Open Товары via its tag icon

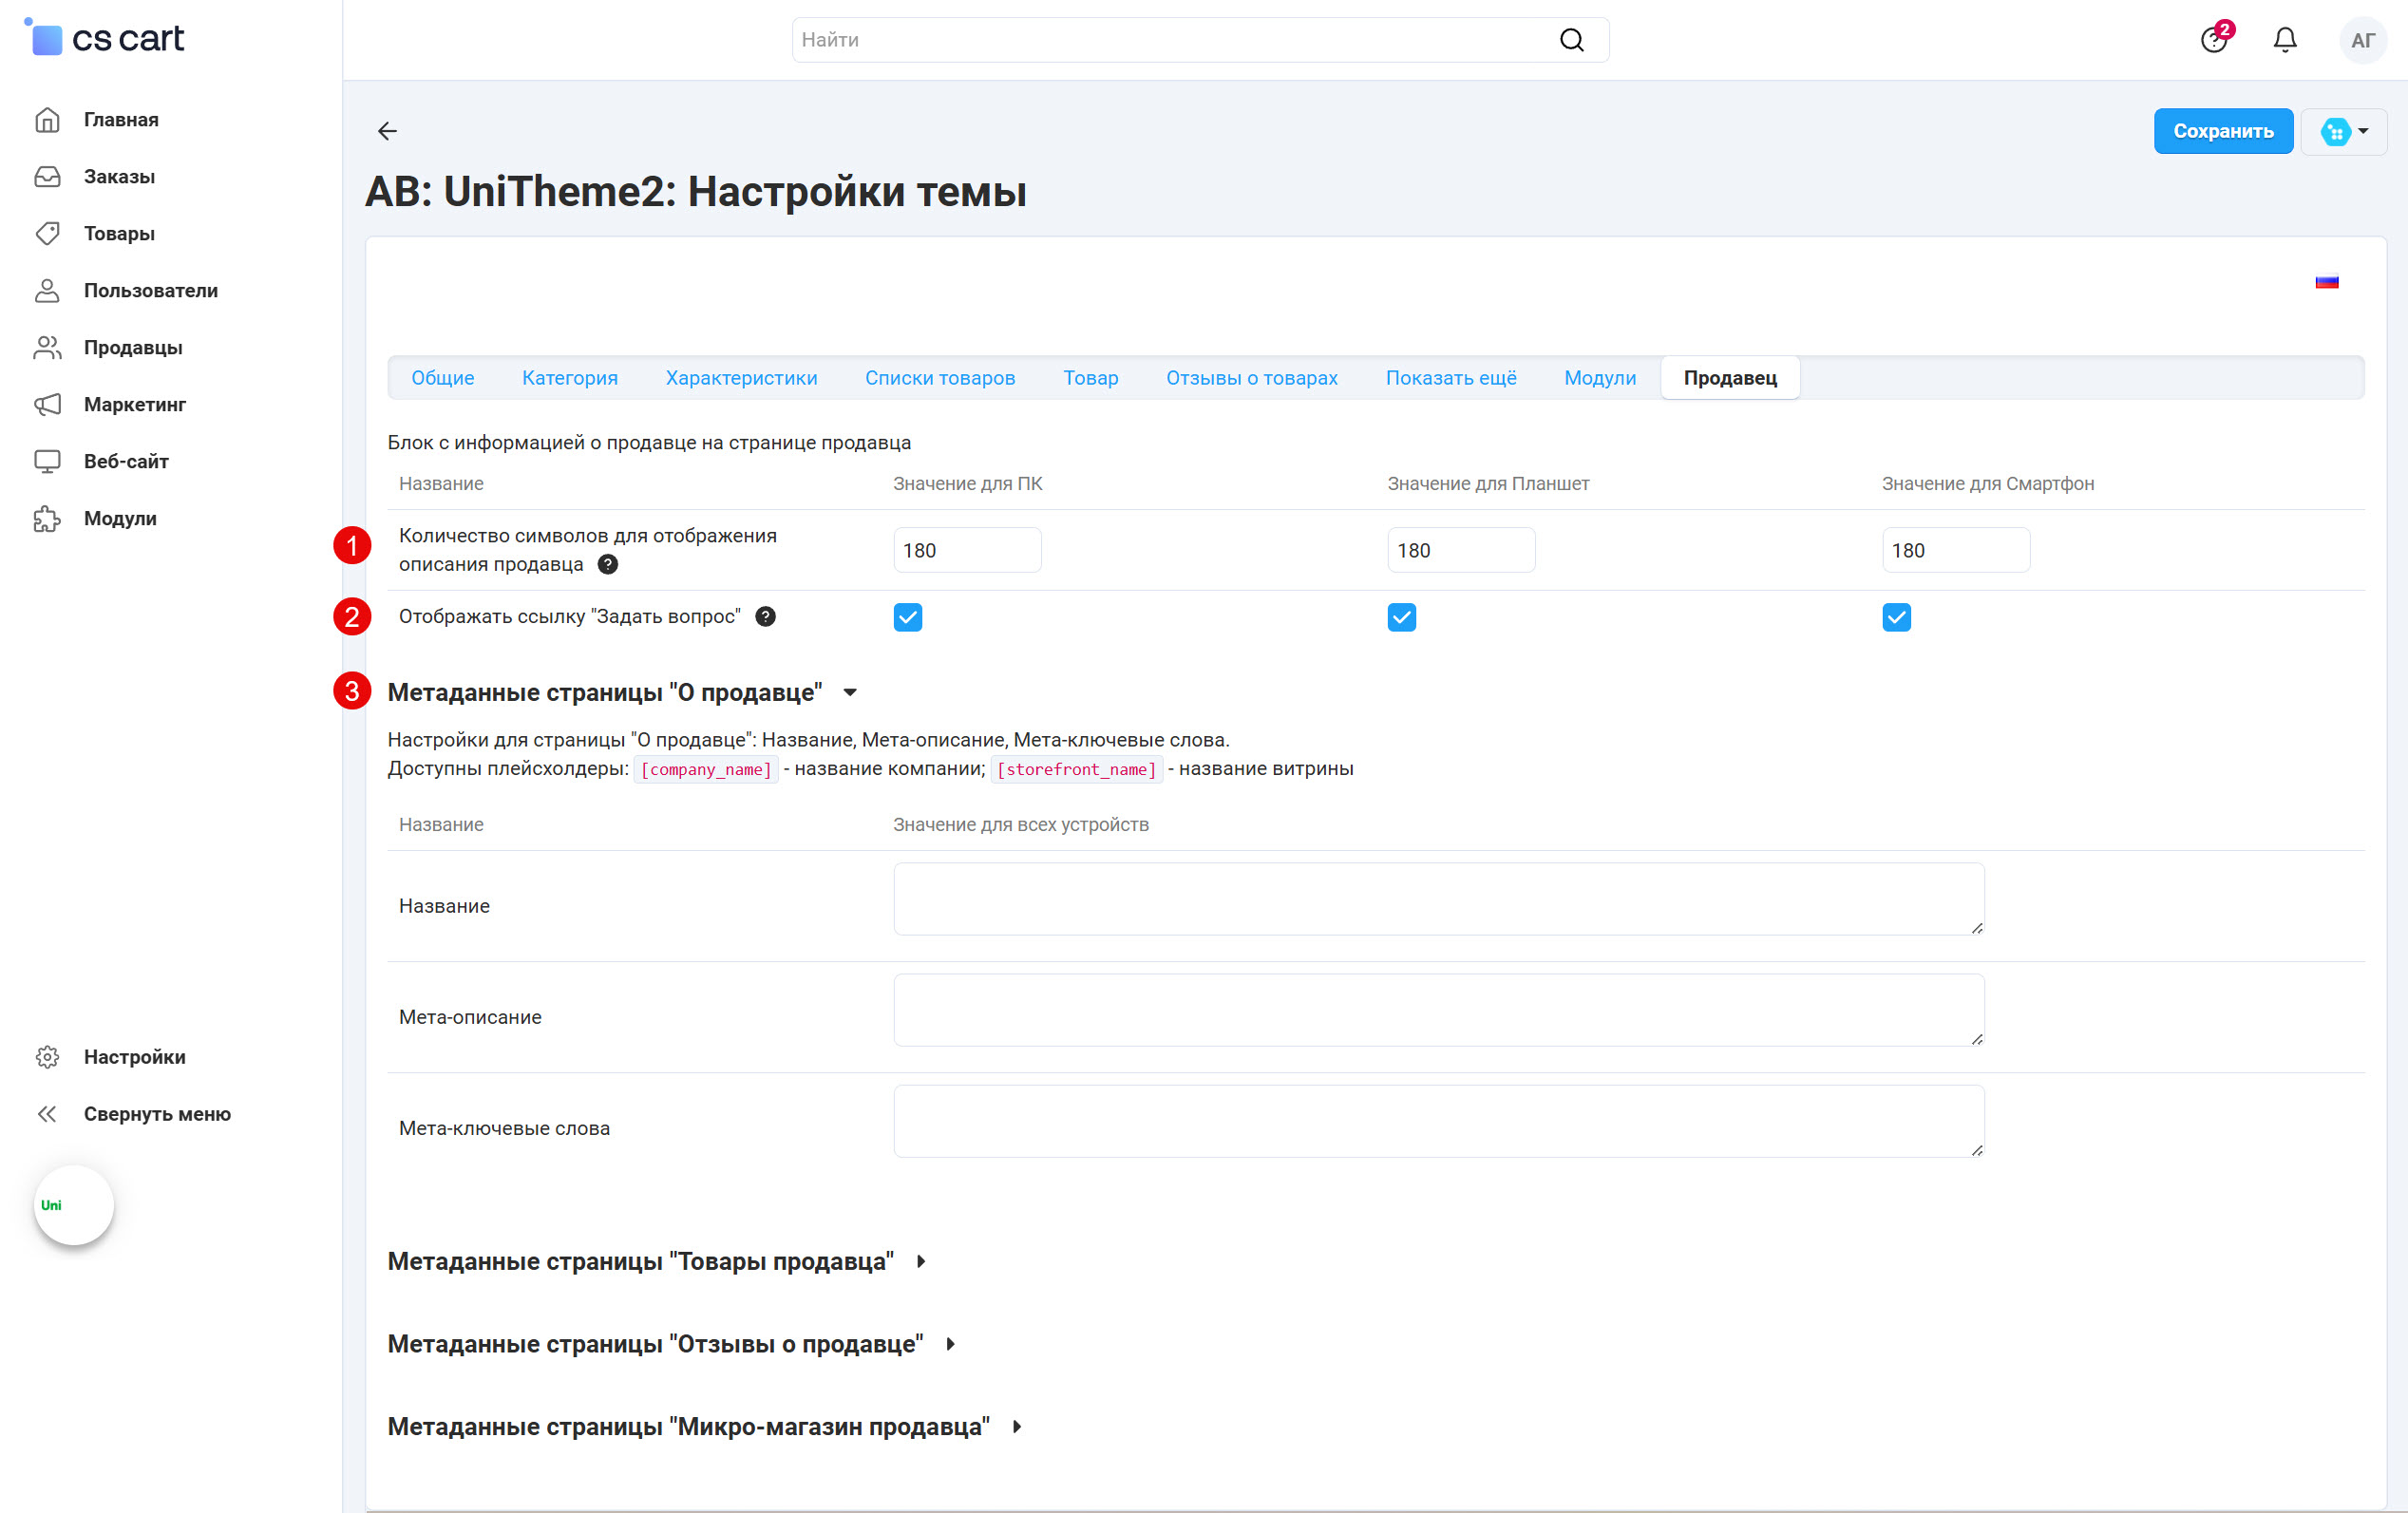tap(47, 234)
